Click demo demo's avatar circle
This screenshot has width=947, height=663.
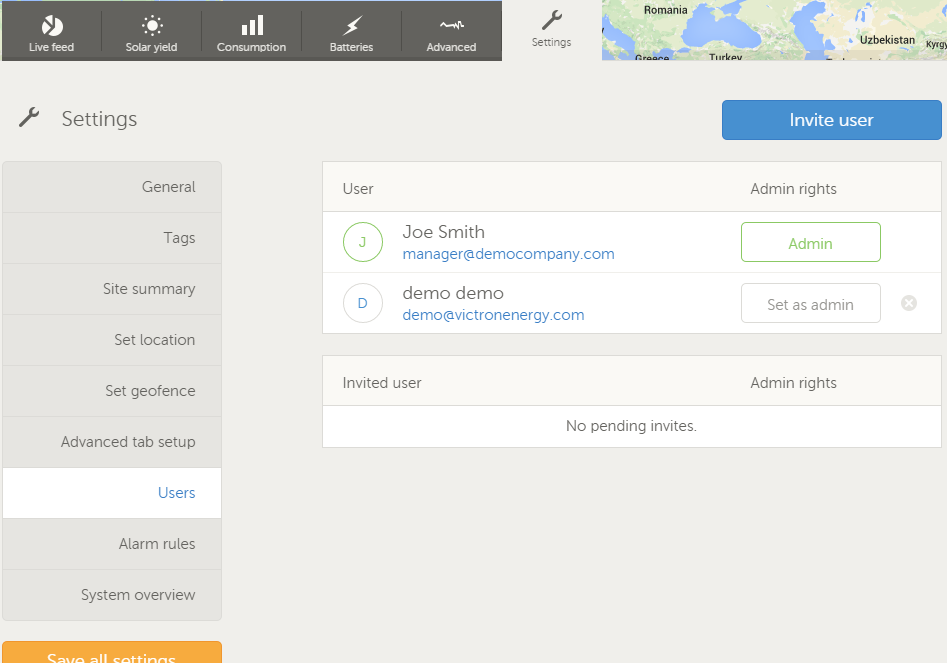[362, 303]
